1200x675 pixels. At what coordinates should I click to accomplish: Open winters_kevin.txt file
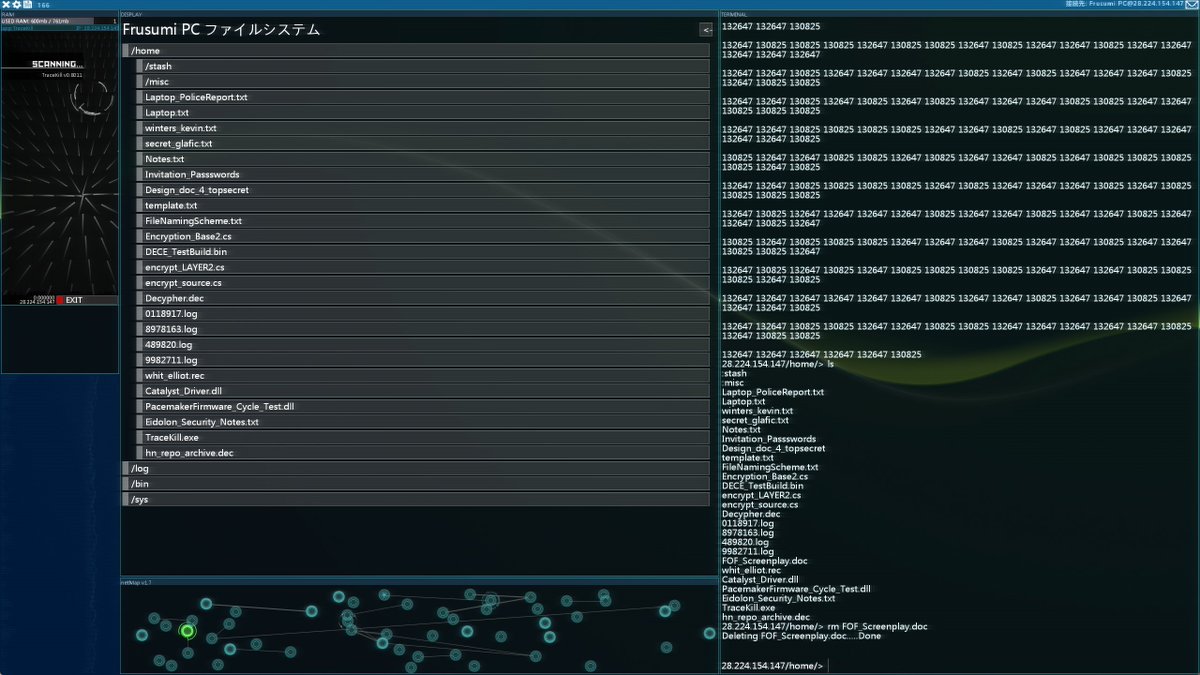click(x=423, y=128)
